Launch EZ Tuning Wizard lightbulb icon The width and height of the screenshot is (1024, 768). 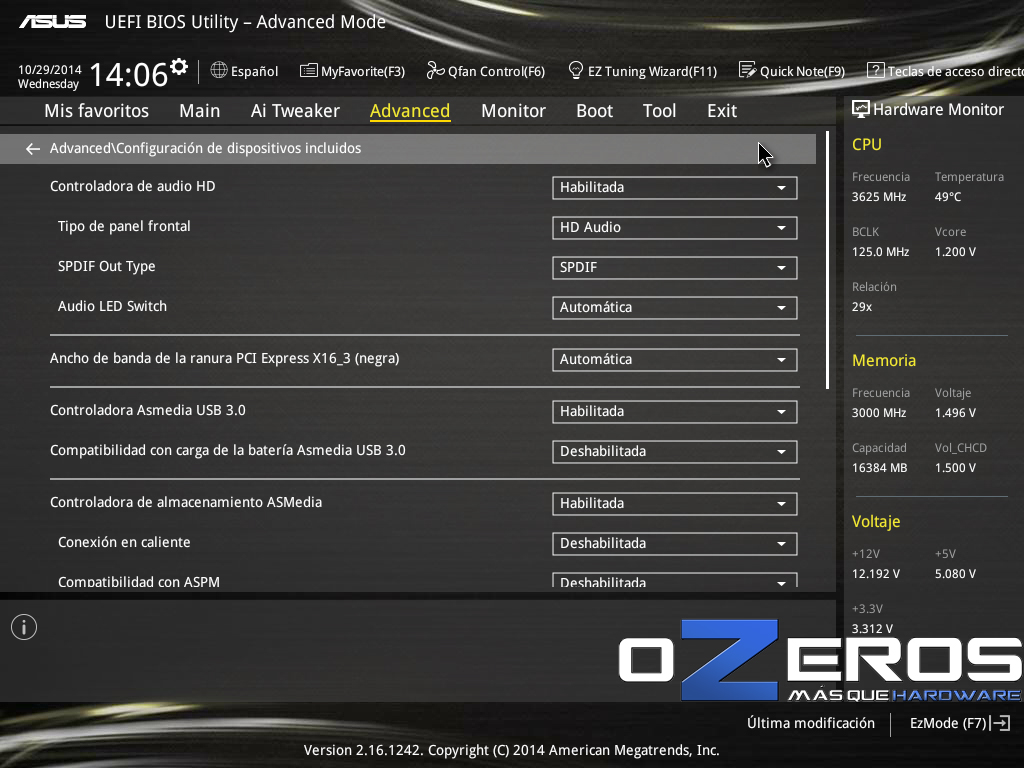click(x=576, y=71)
